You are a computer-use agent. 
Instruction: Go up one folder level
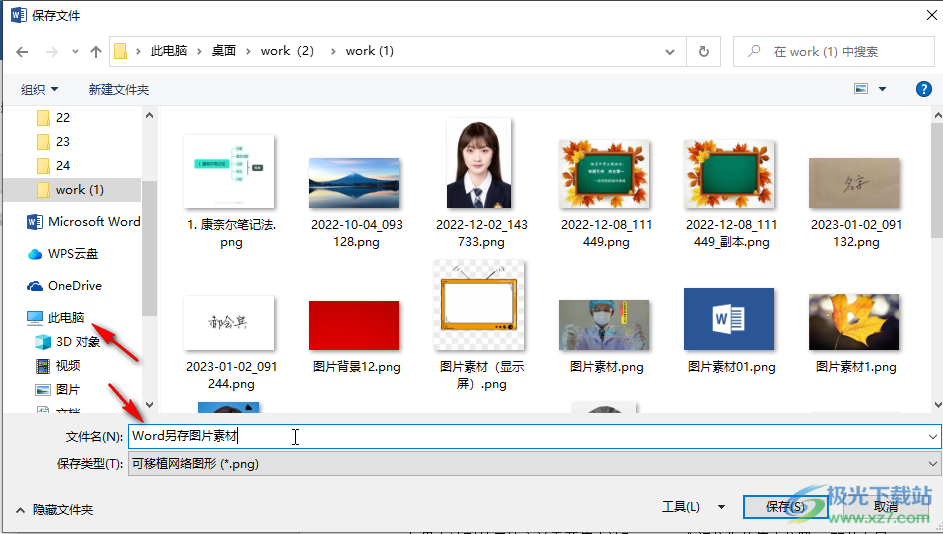tap(96, 52)
